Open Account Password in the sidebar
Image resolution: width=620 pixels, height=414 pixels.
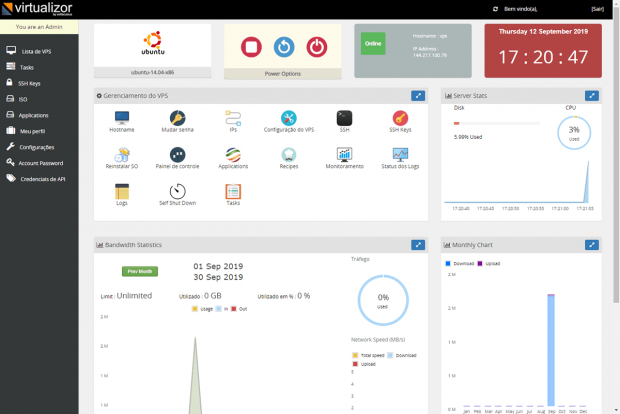[40, 163]
